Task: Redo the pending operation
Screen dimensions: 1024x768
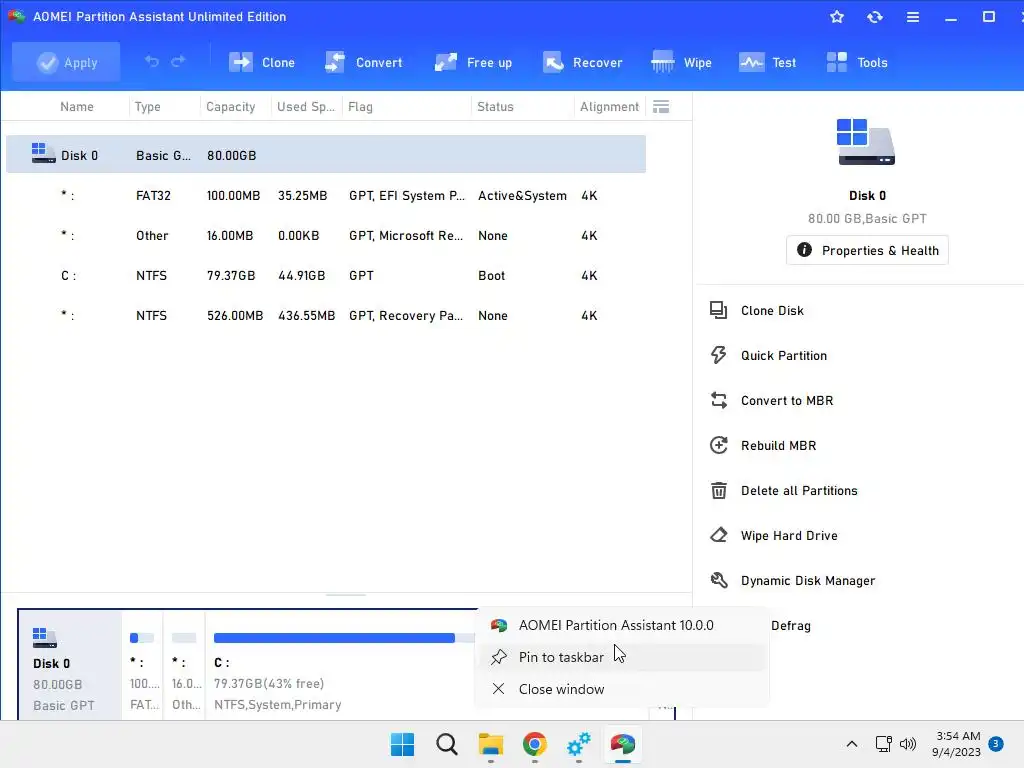Action: 178,62
